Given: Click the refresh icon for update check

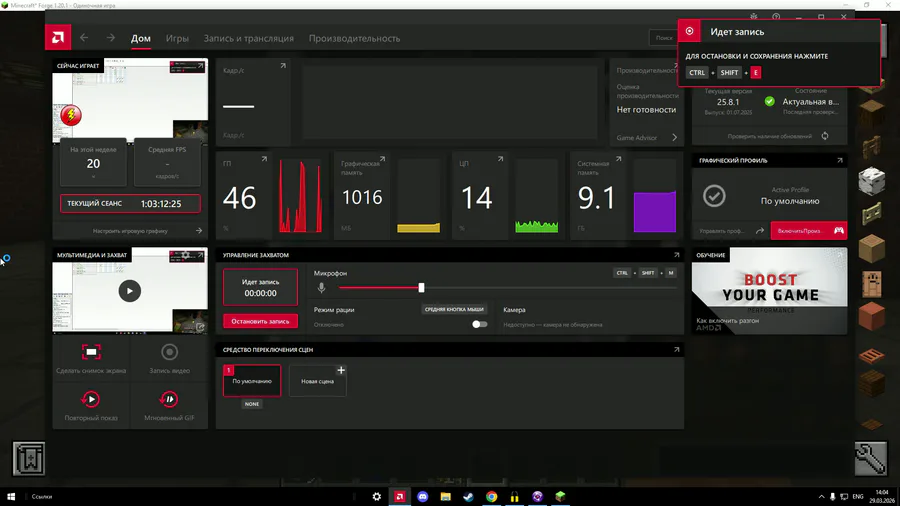Looking at the screenshot, I should (825, 136).
